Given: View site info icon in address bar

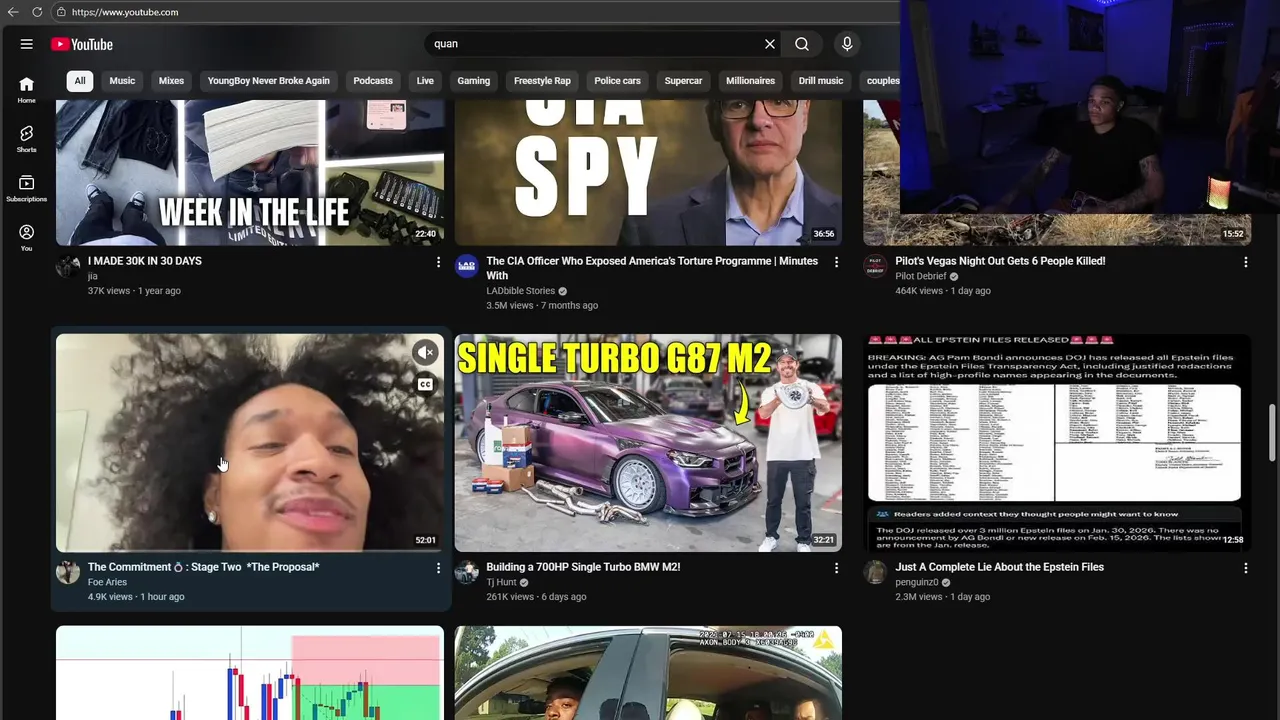Looking at the screenshot, I should [x=61, y=12].
